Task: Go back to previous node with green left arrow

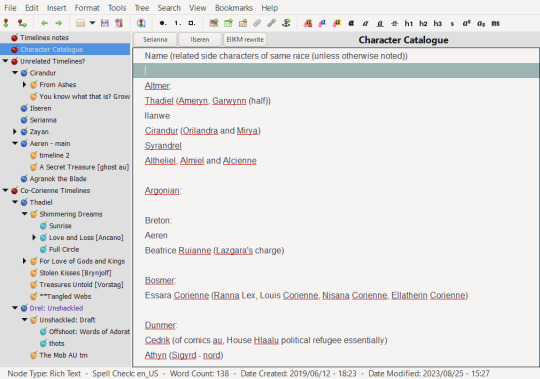Action: [44, 23]
